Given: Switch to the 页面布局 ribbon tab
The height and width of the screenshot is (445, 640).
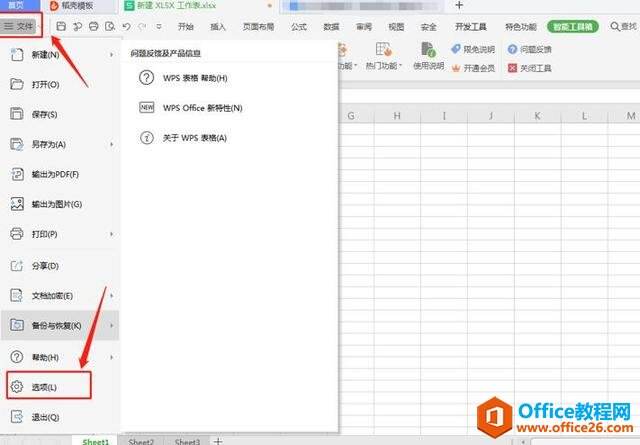Looking at the screenshot, I should (x=258, y=27).
